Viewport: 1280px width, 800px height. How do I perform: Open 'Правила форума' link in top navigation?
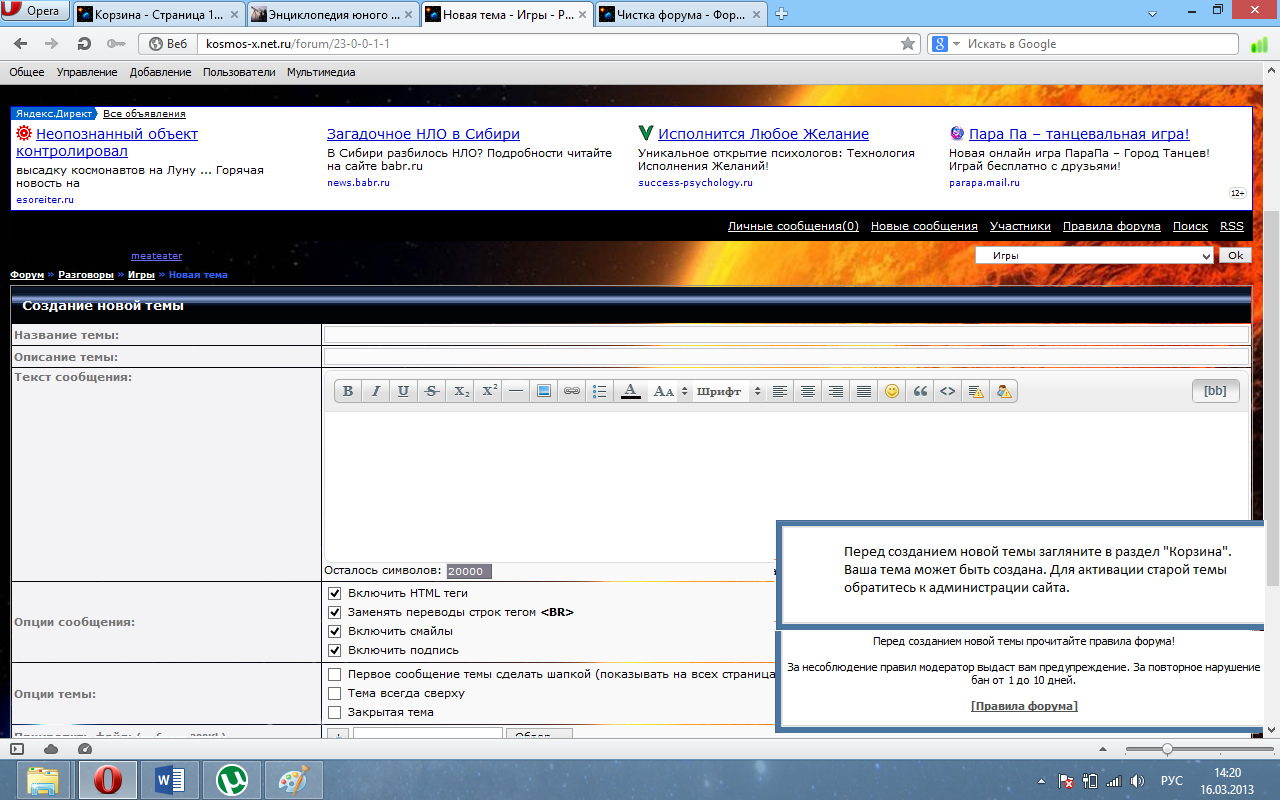point(1112,226)
